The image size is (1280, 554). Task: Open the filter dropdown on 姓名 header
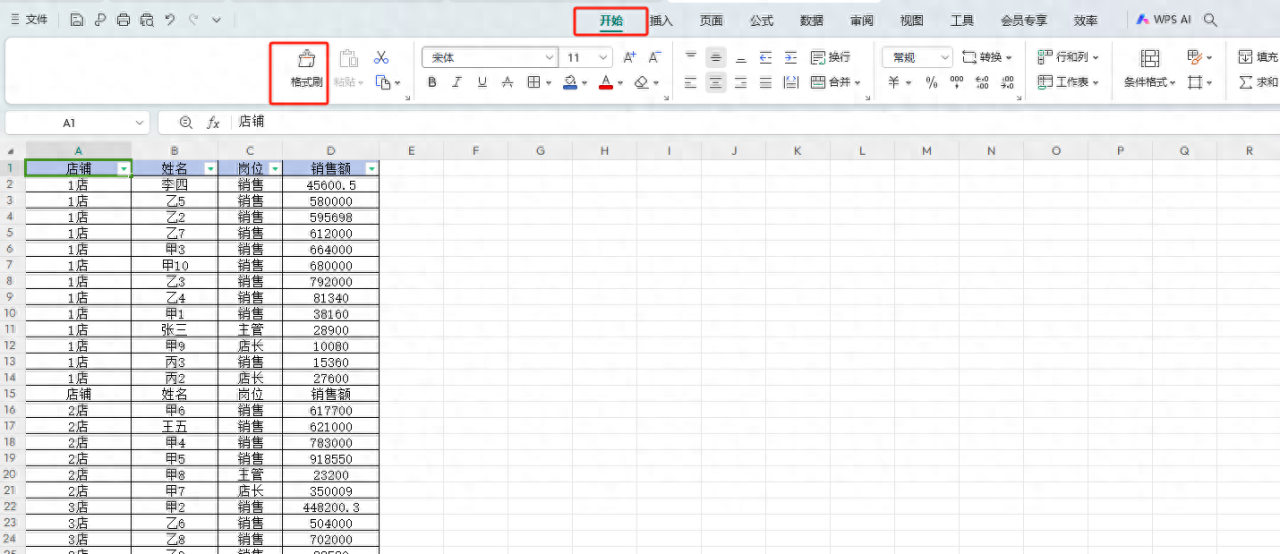pos(210,169)
